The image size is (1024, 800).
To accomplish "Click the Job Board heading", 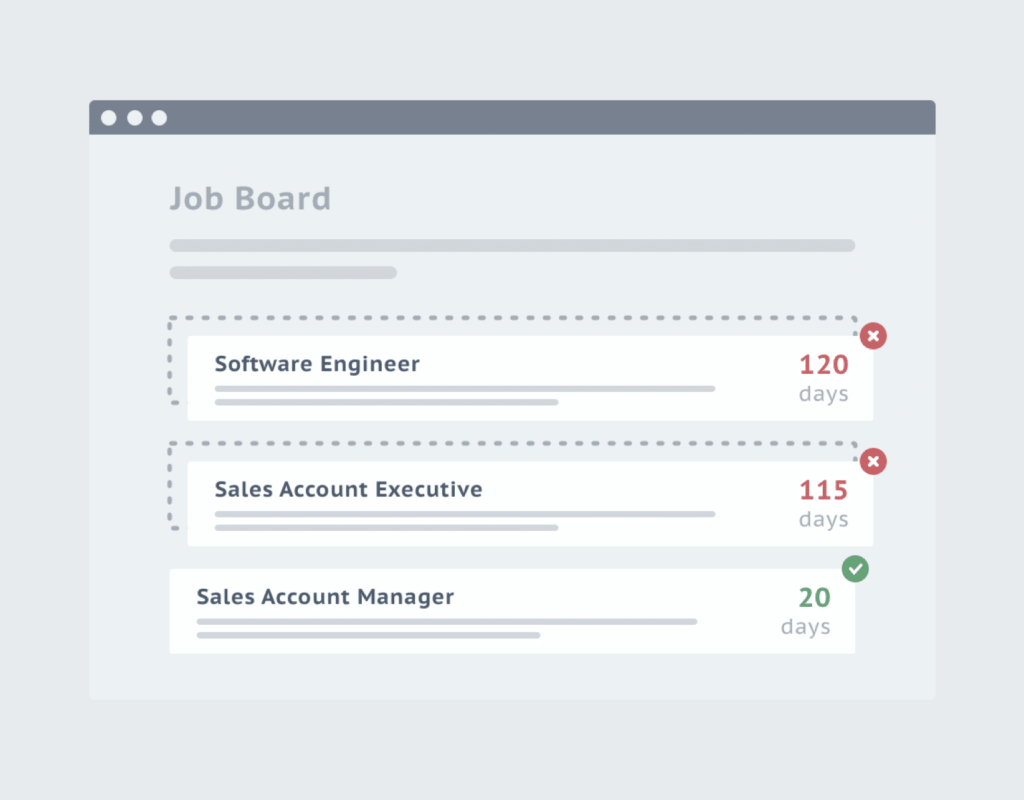I will click(x=250, y=198).
